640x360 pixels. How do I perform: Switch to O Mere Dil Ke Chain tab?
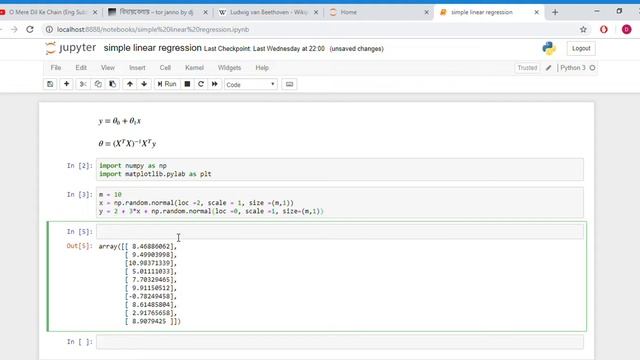[x=47, y=12]
